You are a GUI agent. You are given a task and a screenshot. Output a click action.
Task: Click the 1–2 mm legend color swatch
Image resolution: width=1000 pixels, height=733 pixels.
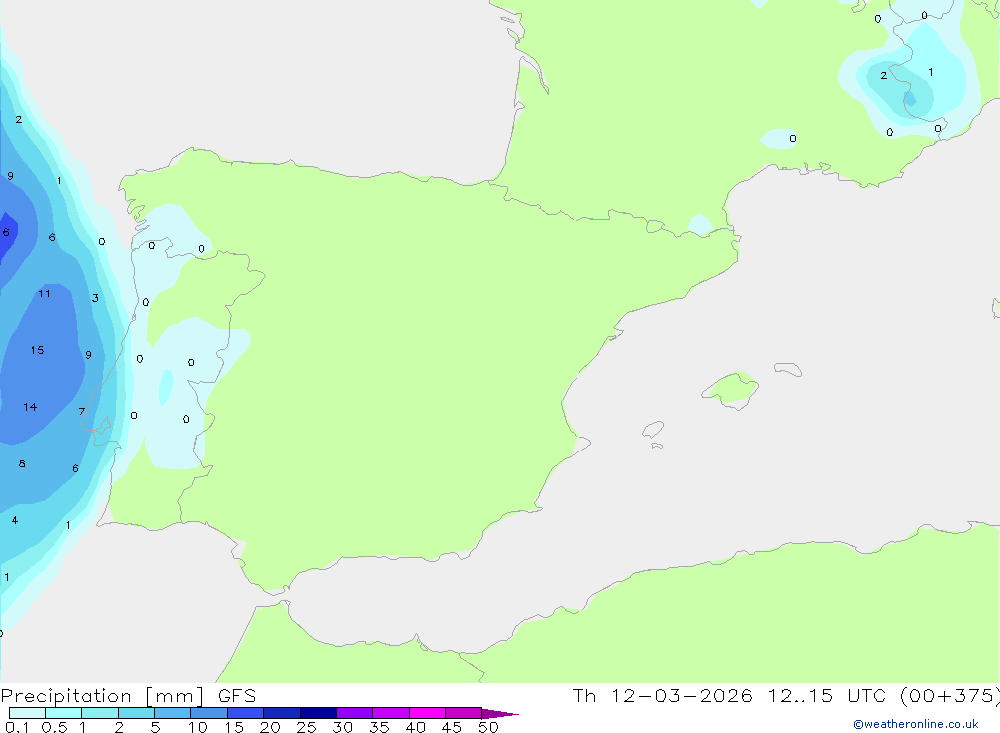click(100, 713)
